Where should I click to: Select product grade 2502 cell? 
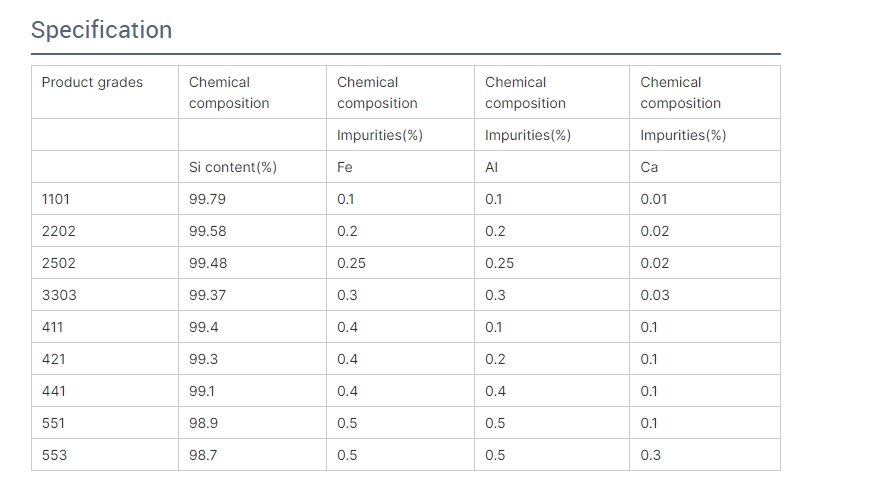click(x=58, y=263)
